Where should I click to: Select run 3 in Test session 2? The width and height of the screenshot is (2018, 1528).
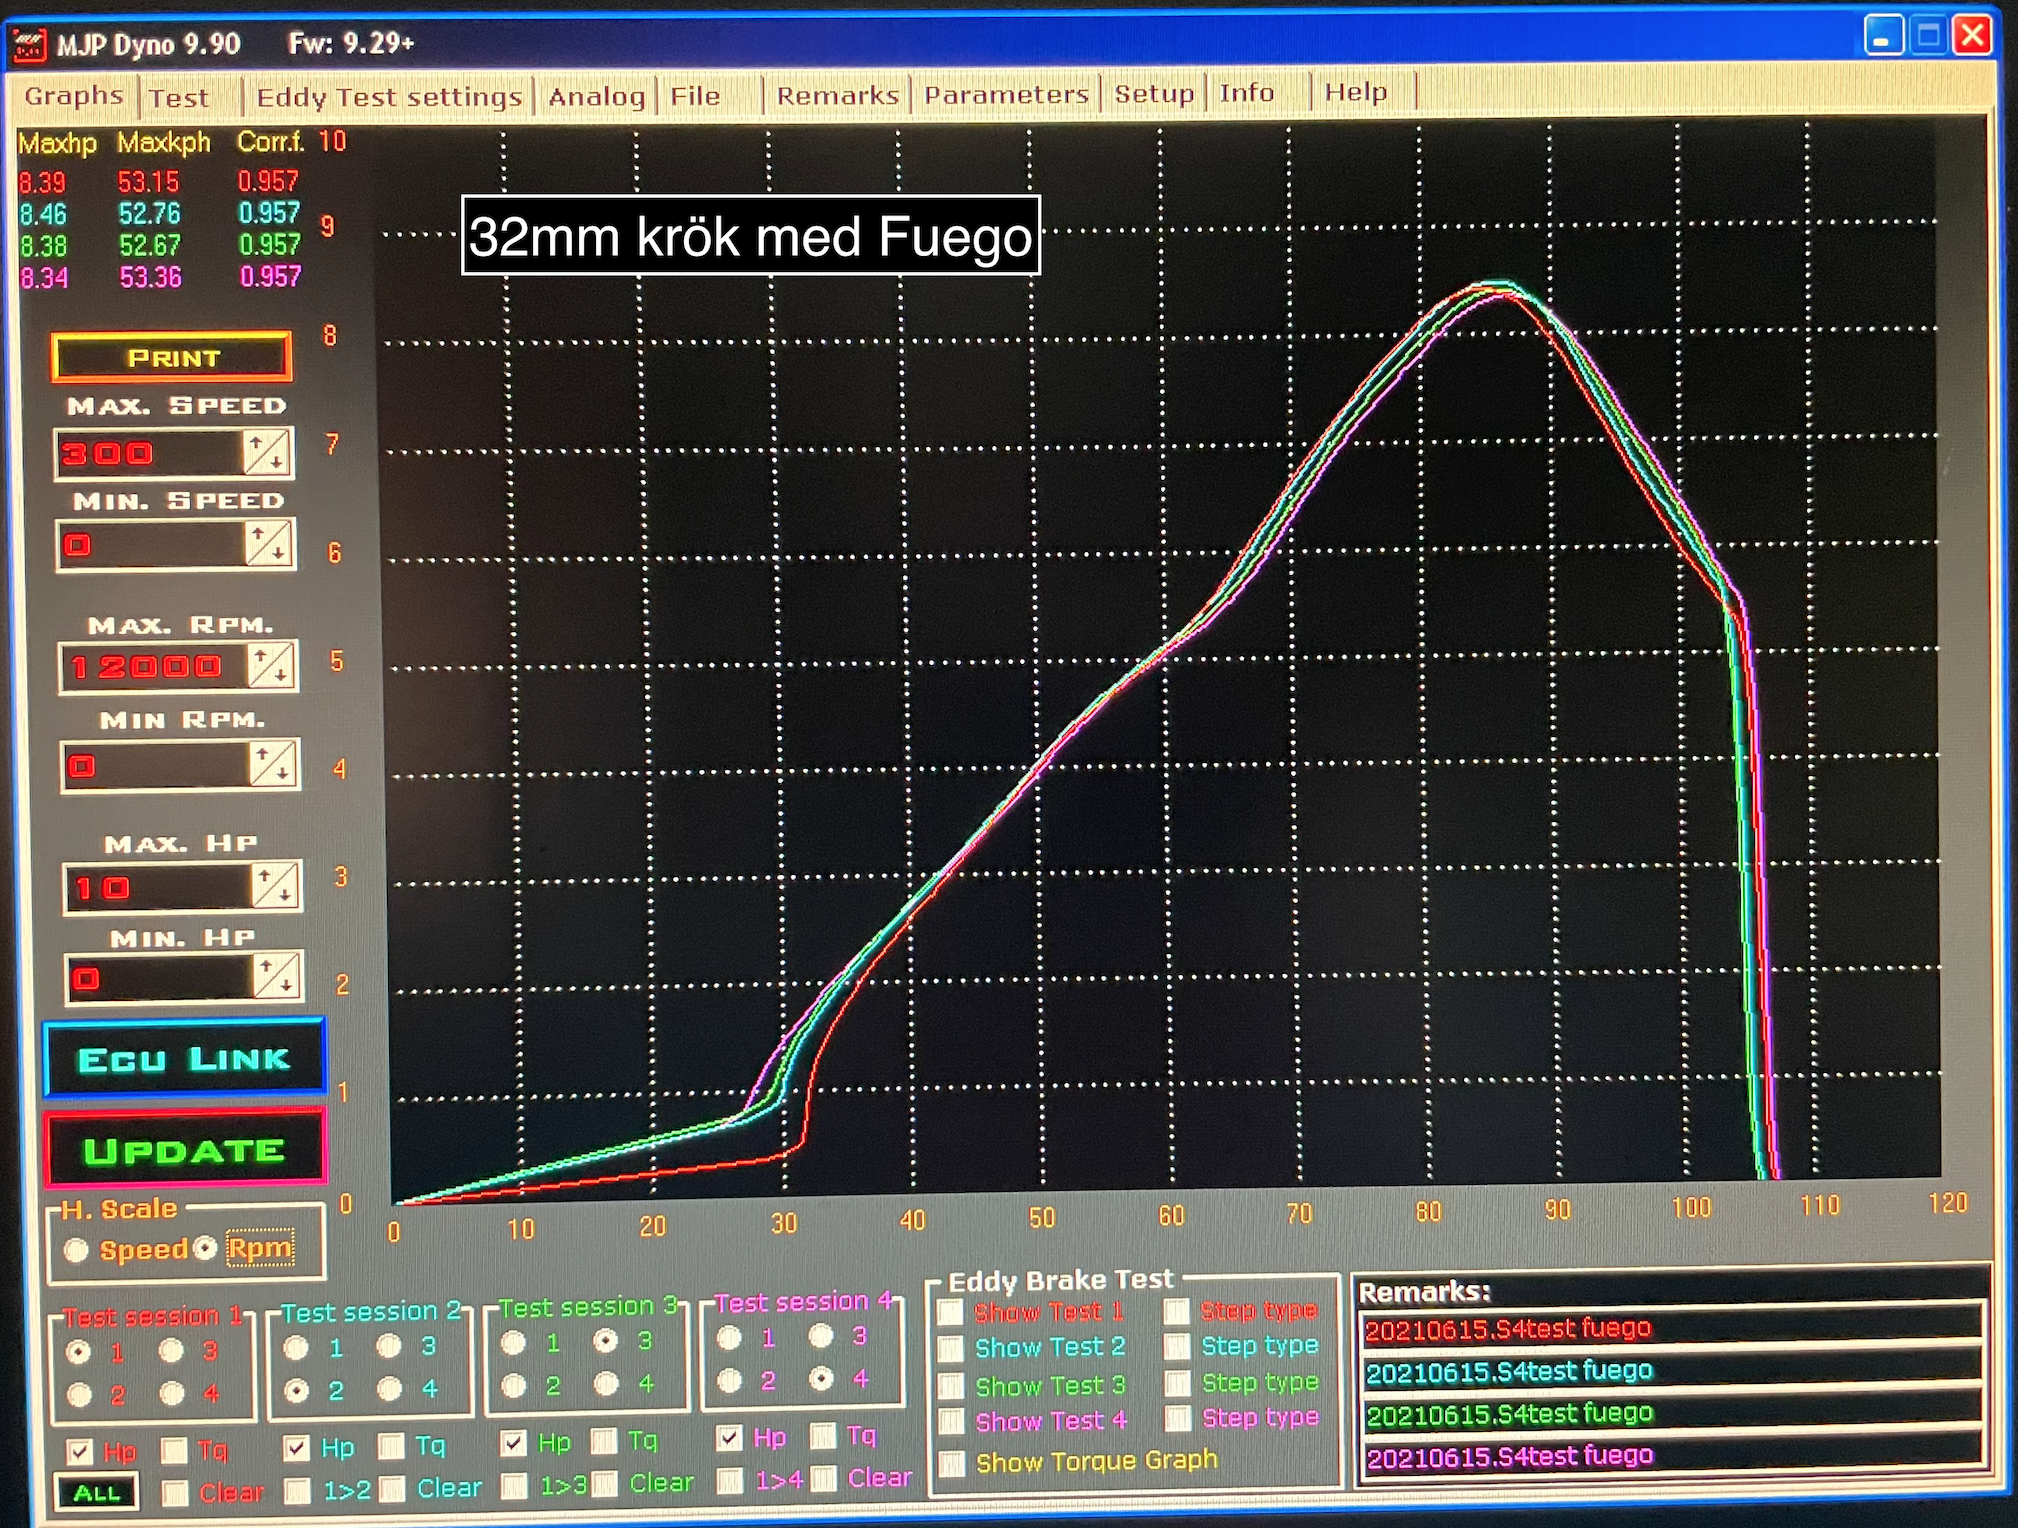pyautogui.click(x=389, y=1346)
